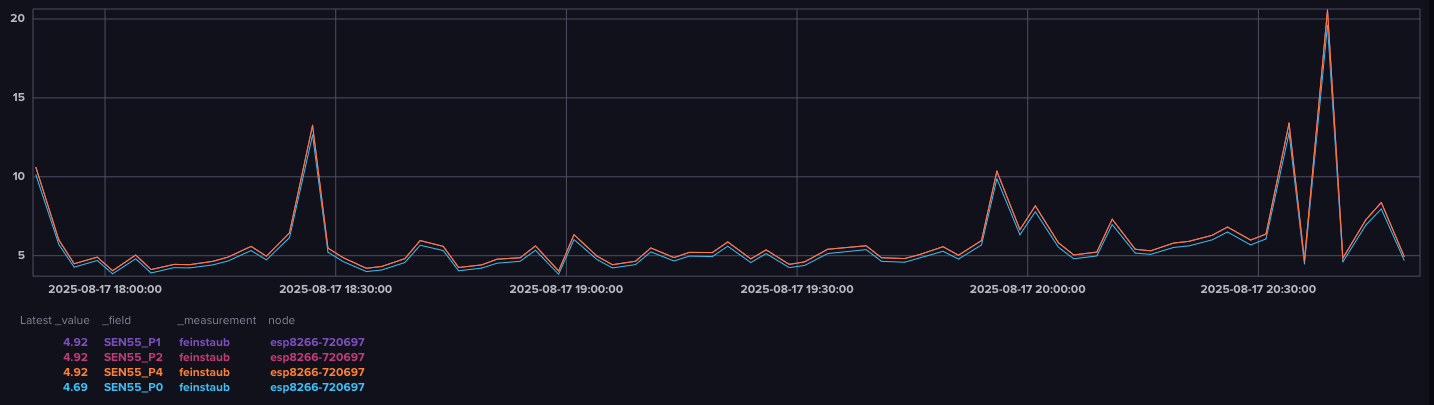
Task: Toggle the SEN55_P1 series legend entry
Action: click(132, 342)
